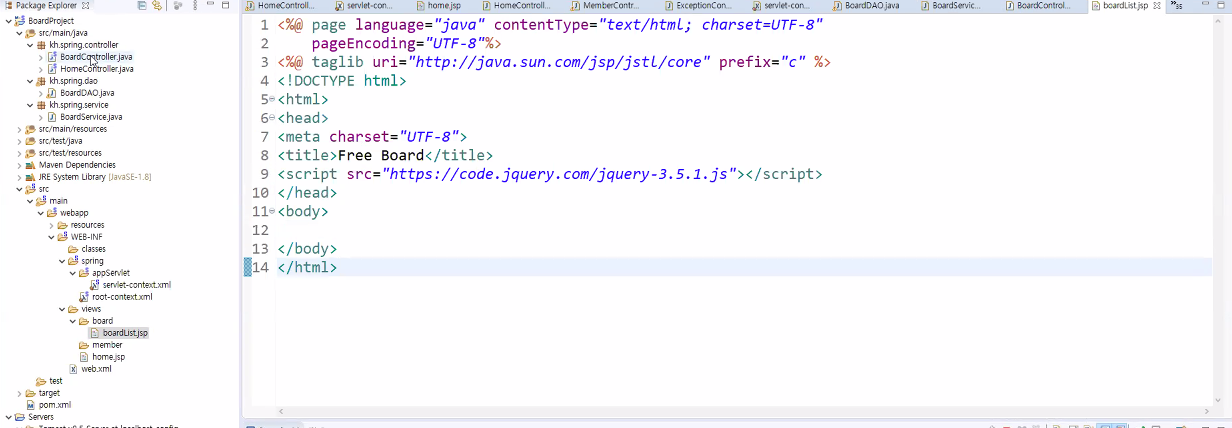
Task: Close the Package Explorer view tab
Action: 85,6
